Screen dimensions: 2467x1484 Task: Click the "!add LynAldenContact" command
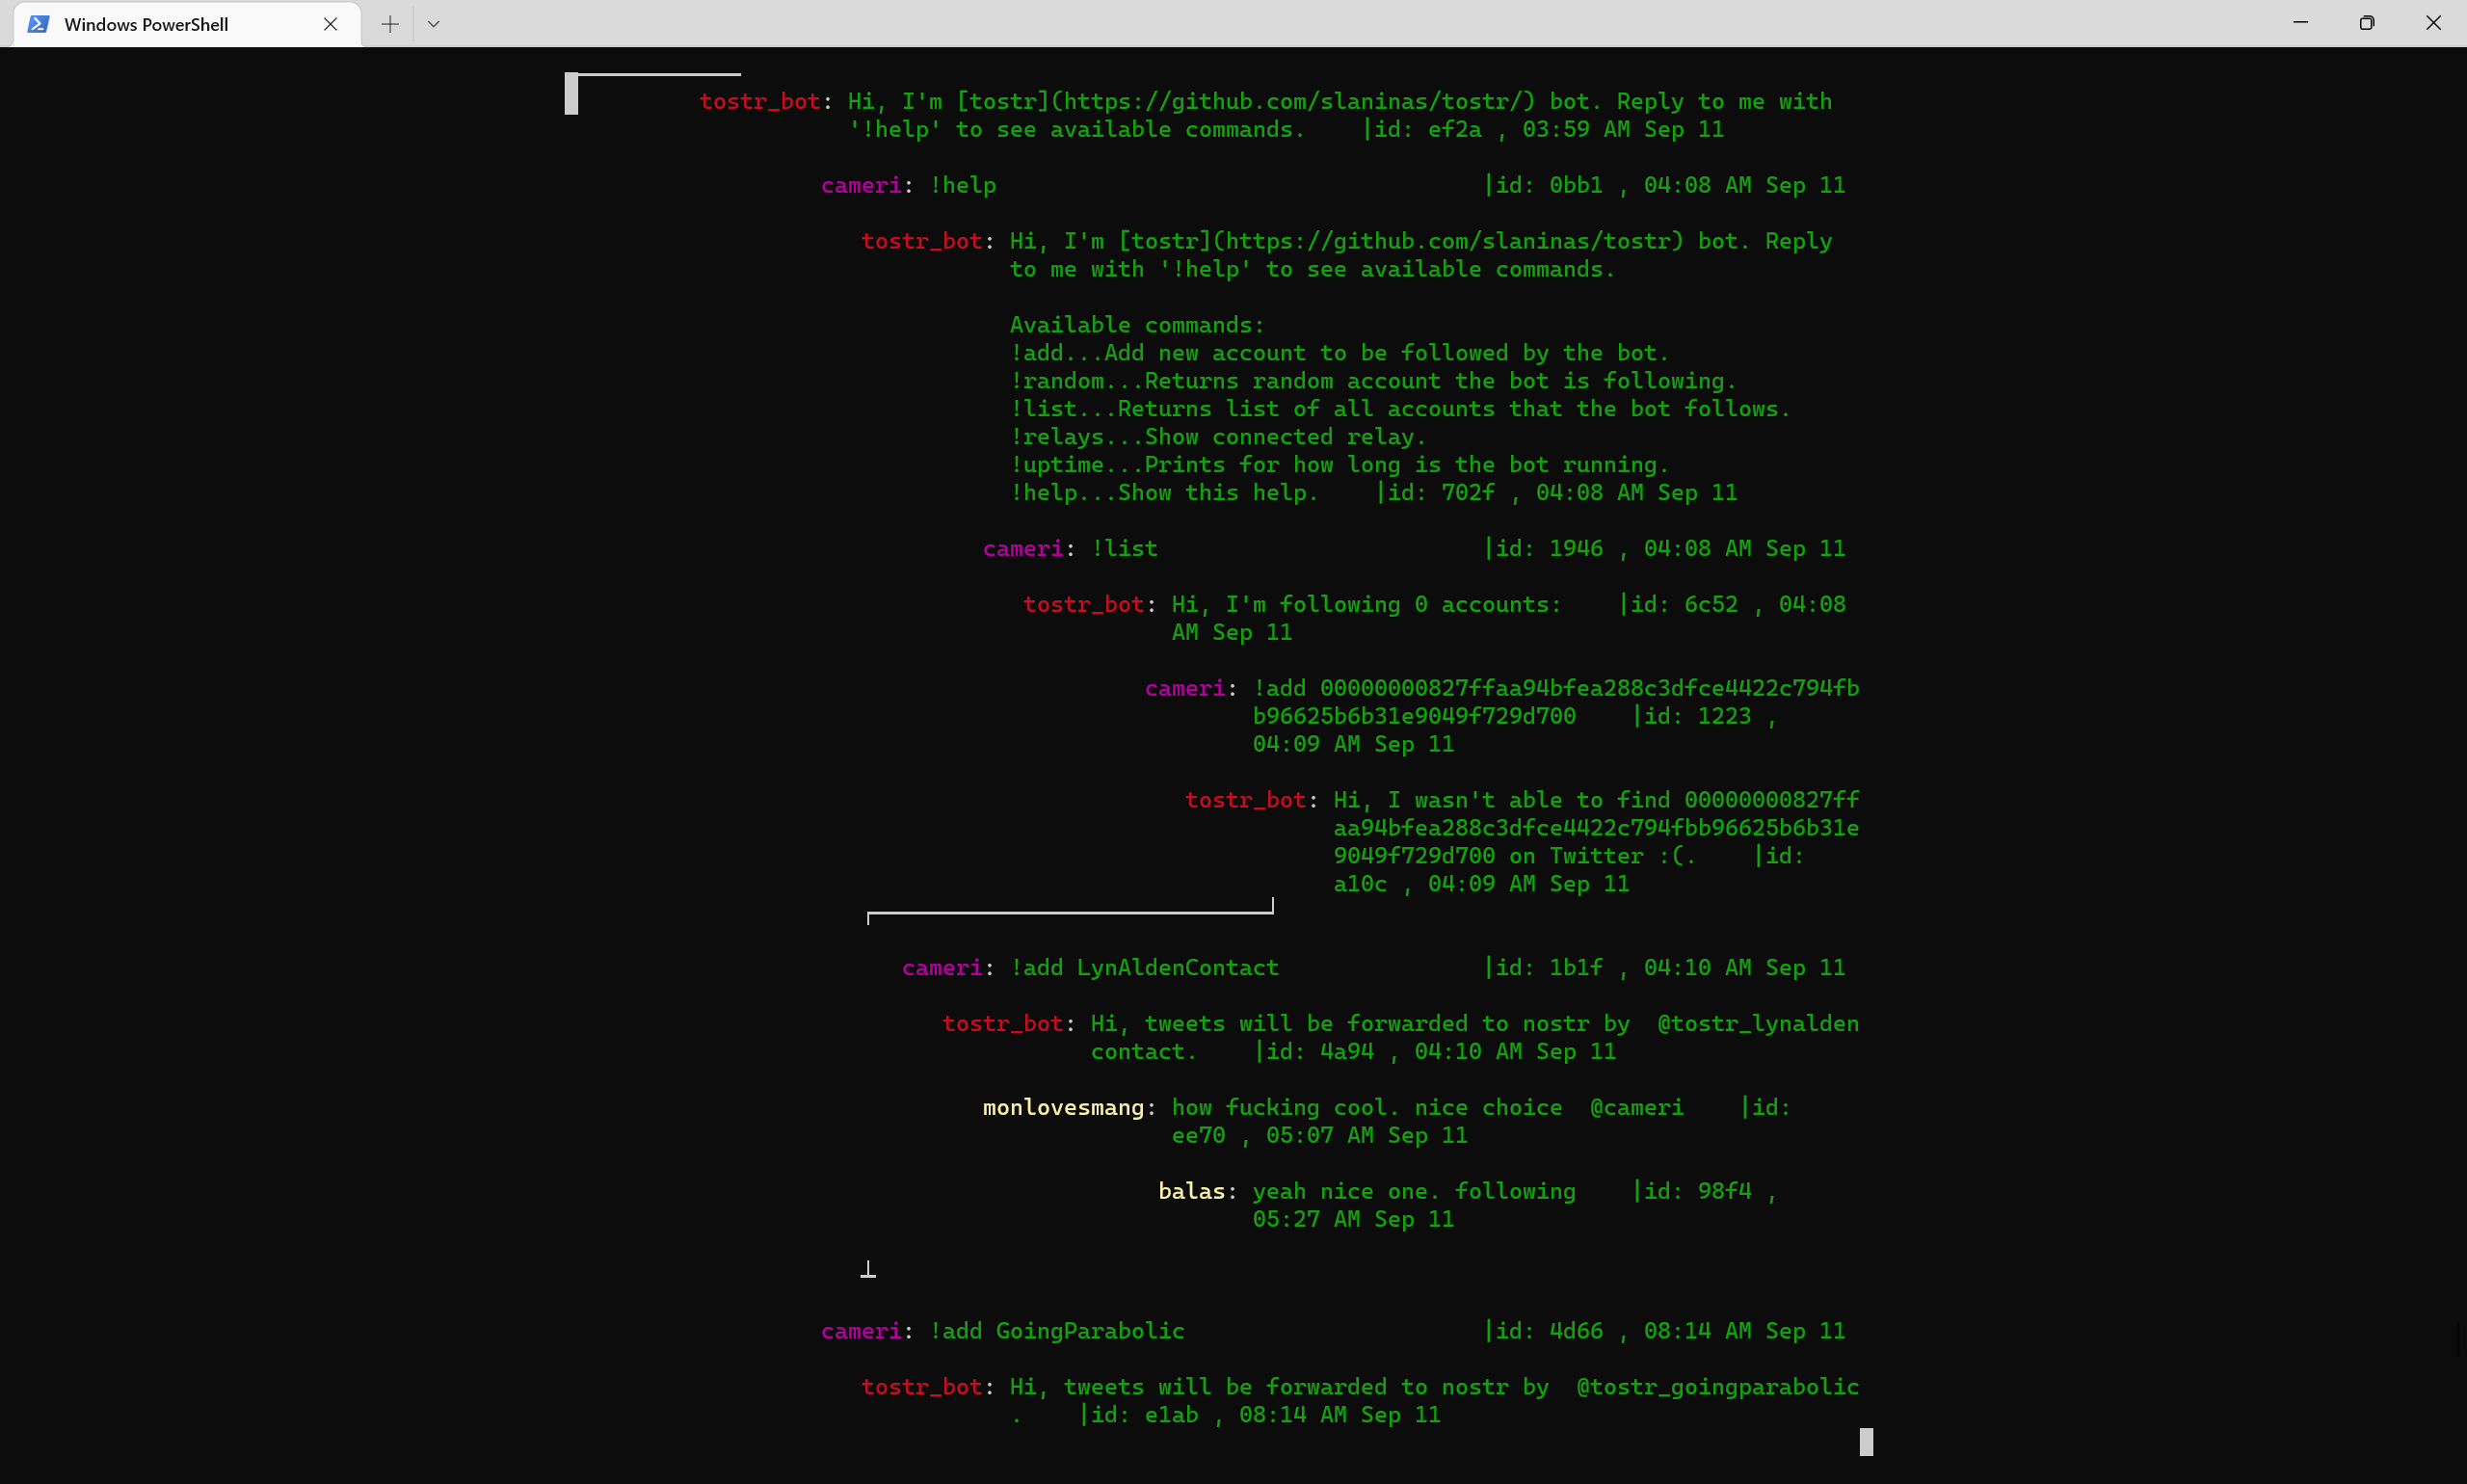point(1144,968)
